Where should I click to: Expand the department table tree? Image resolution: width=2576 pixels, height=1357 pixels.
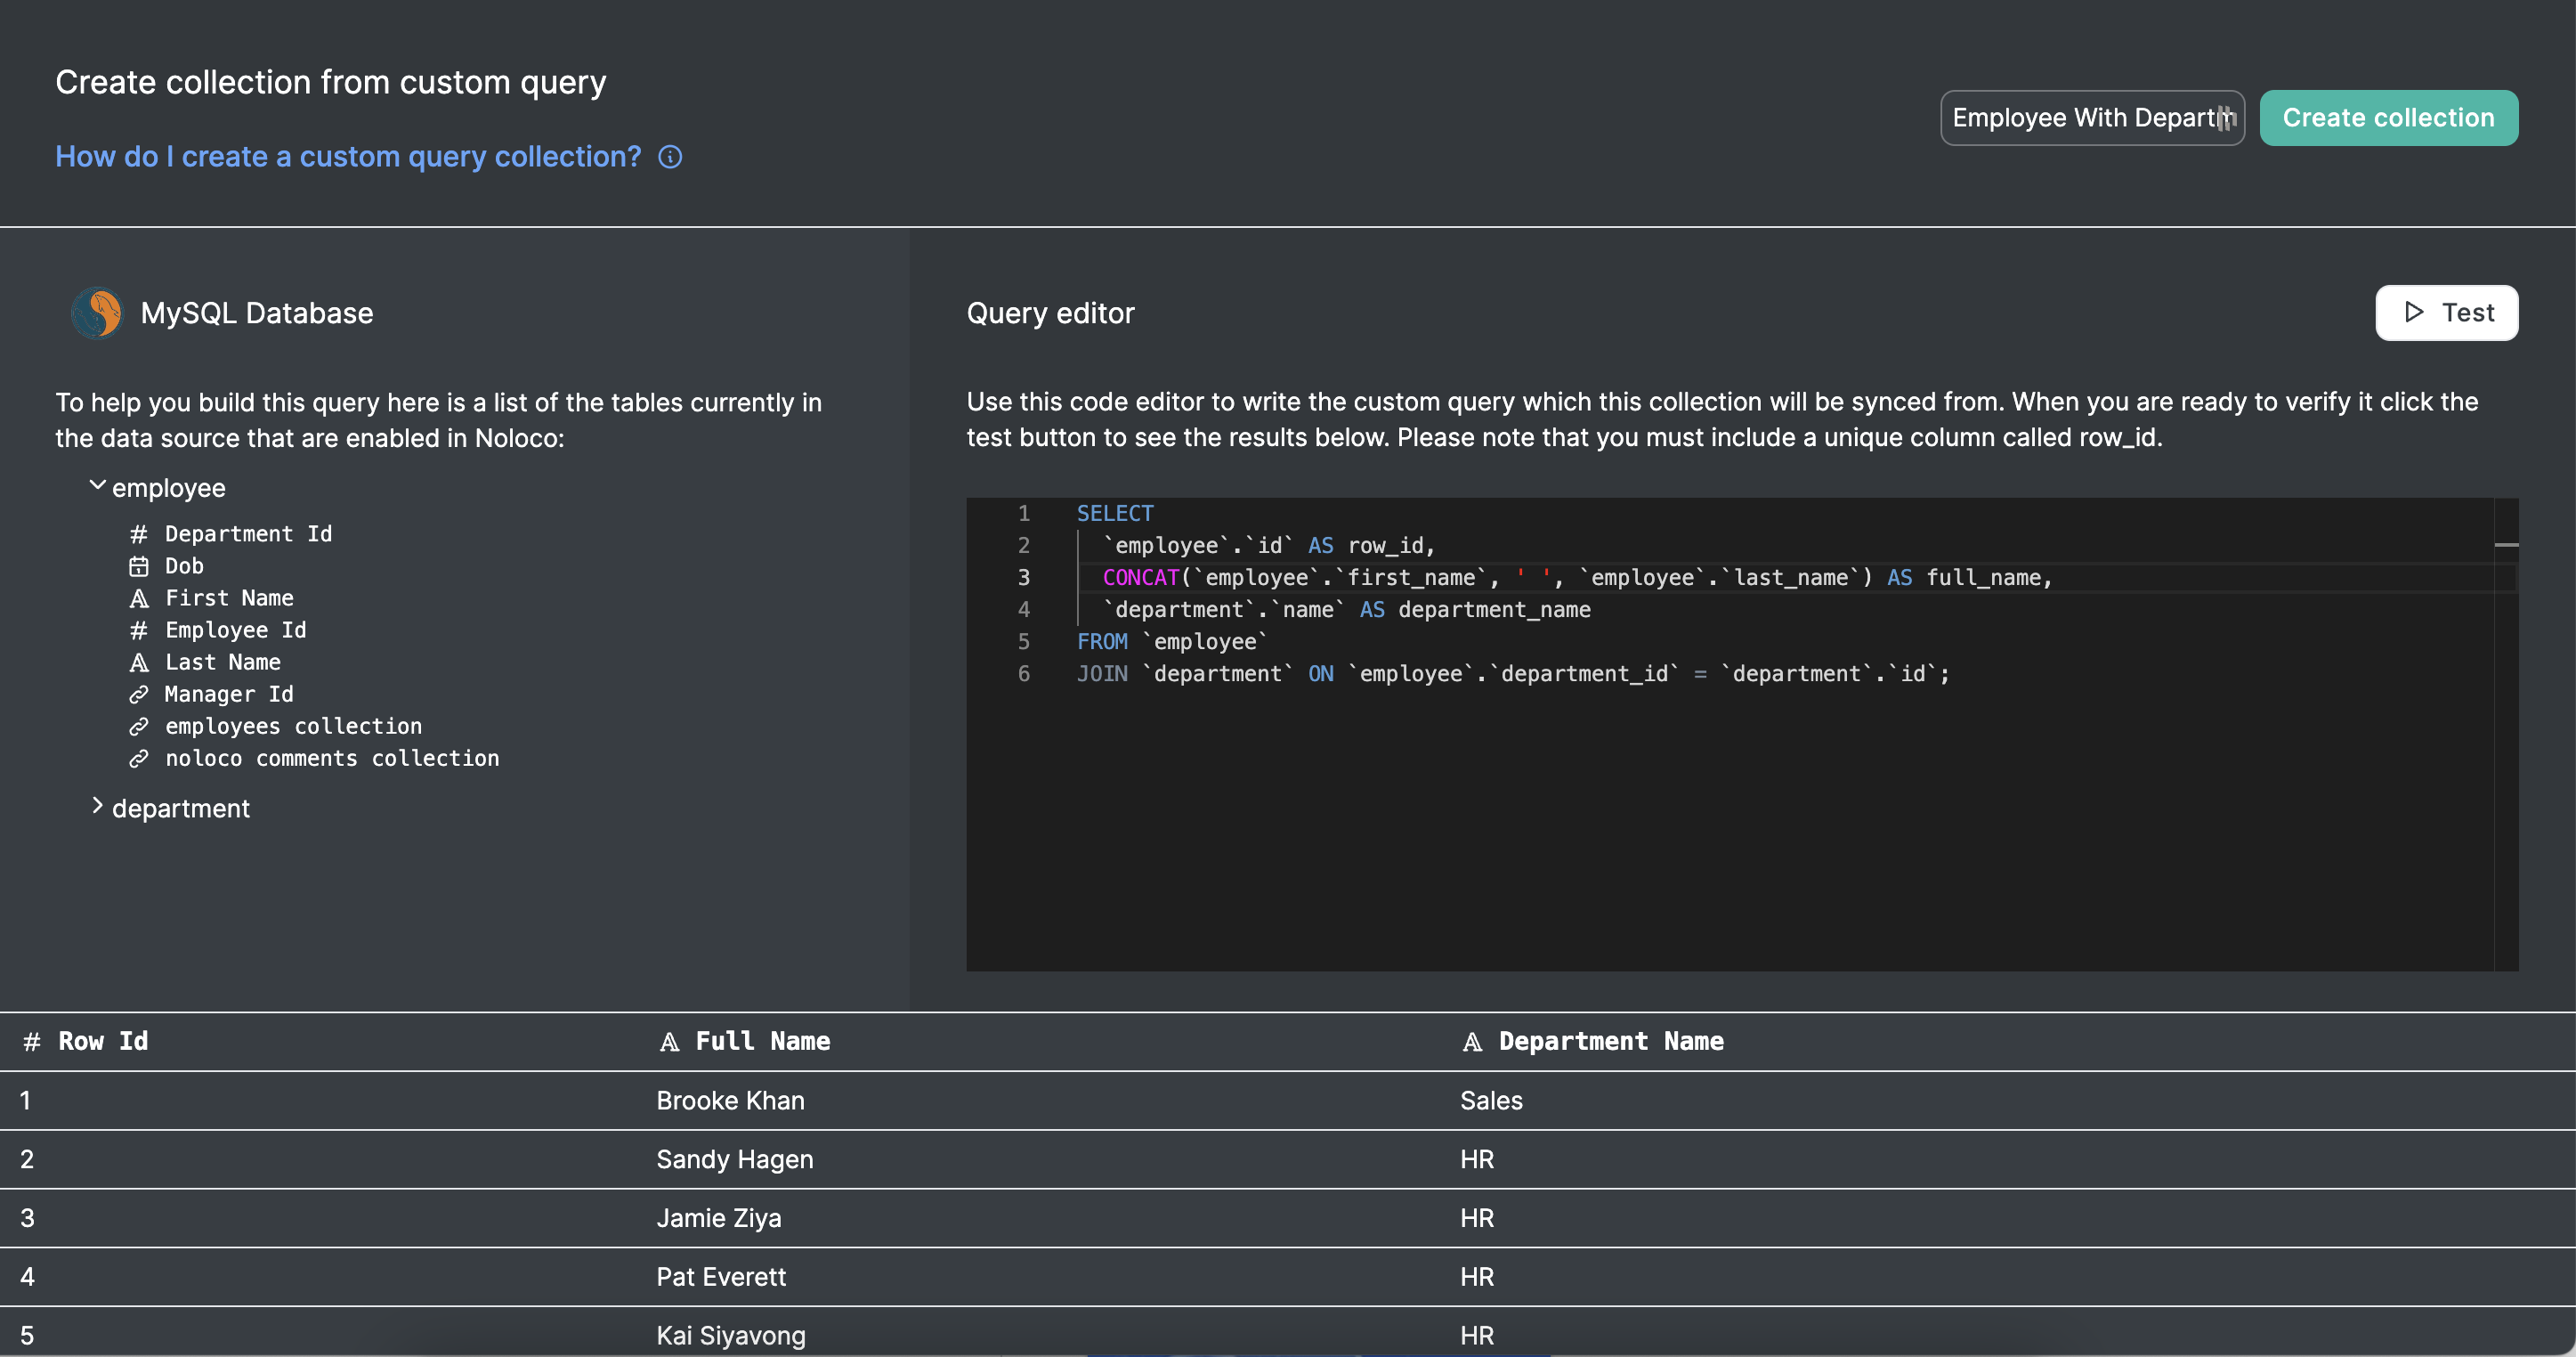[x=97, y=806]
